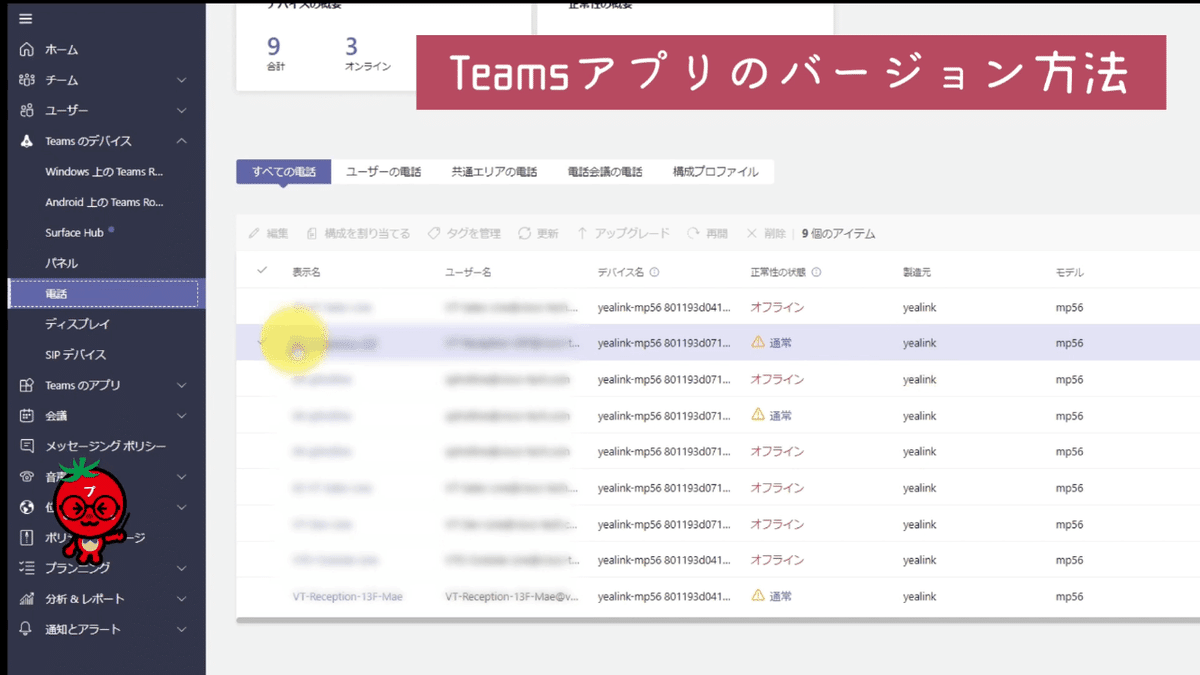Click the Home house icon
1200x675 pixels.
tap(26, 49)
